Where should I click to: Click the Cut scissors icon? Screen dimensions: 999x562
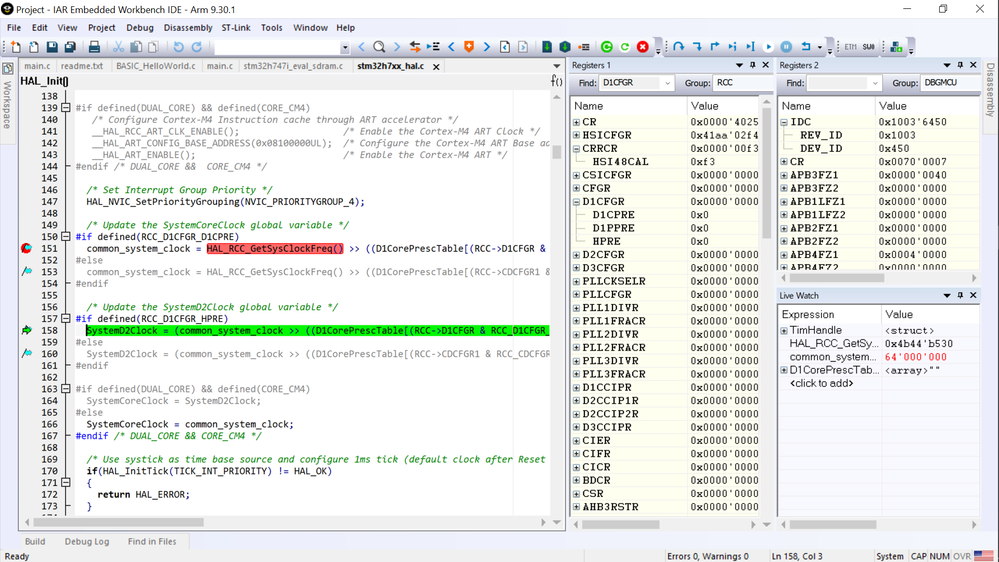pyautogui.click(x=118, y=47)
